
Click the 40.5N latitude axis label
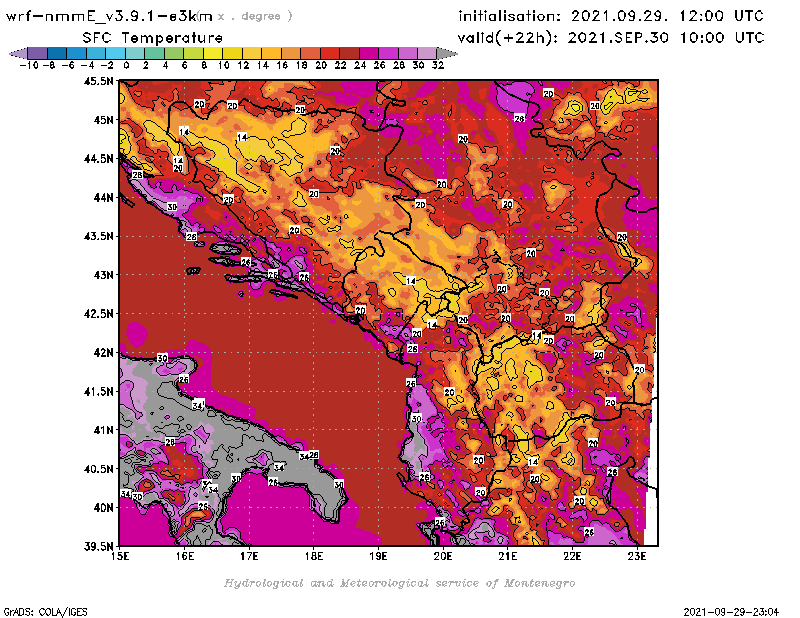98,469
